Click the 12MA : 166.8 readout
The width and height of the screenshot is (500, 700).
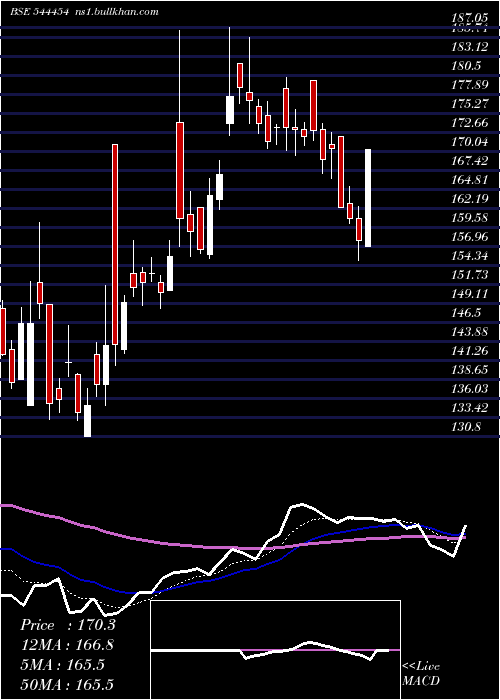pos(67,645)
